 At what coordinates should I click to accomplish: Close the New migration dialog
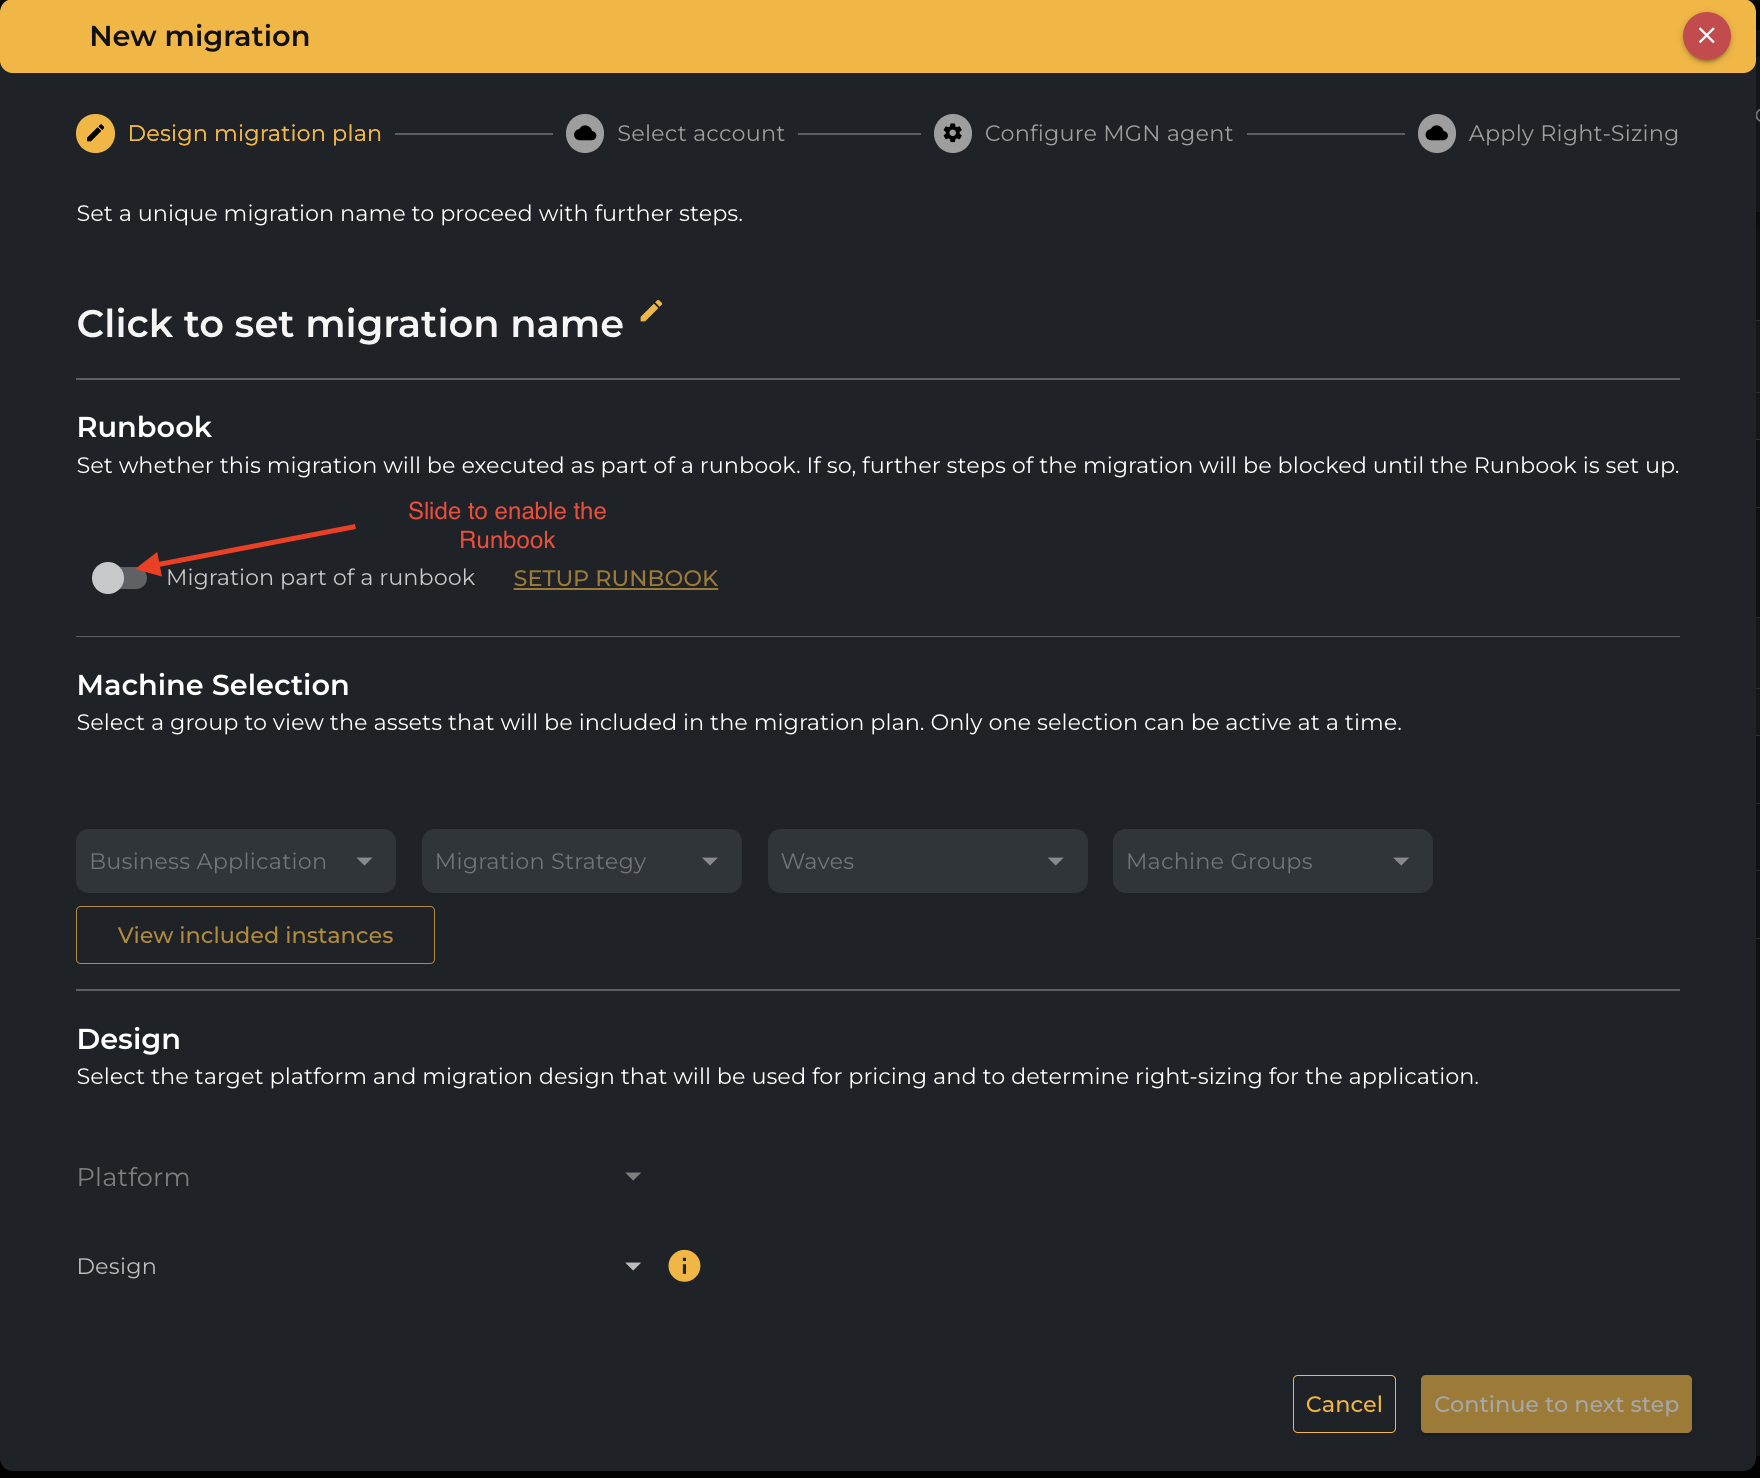click(1706, 36)
